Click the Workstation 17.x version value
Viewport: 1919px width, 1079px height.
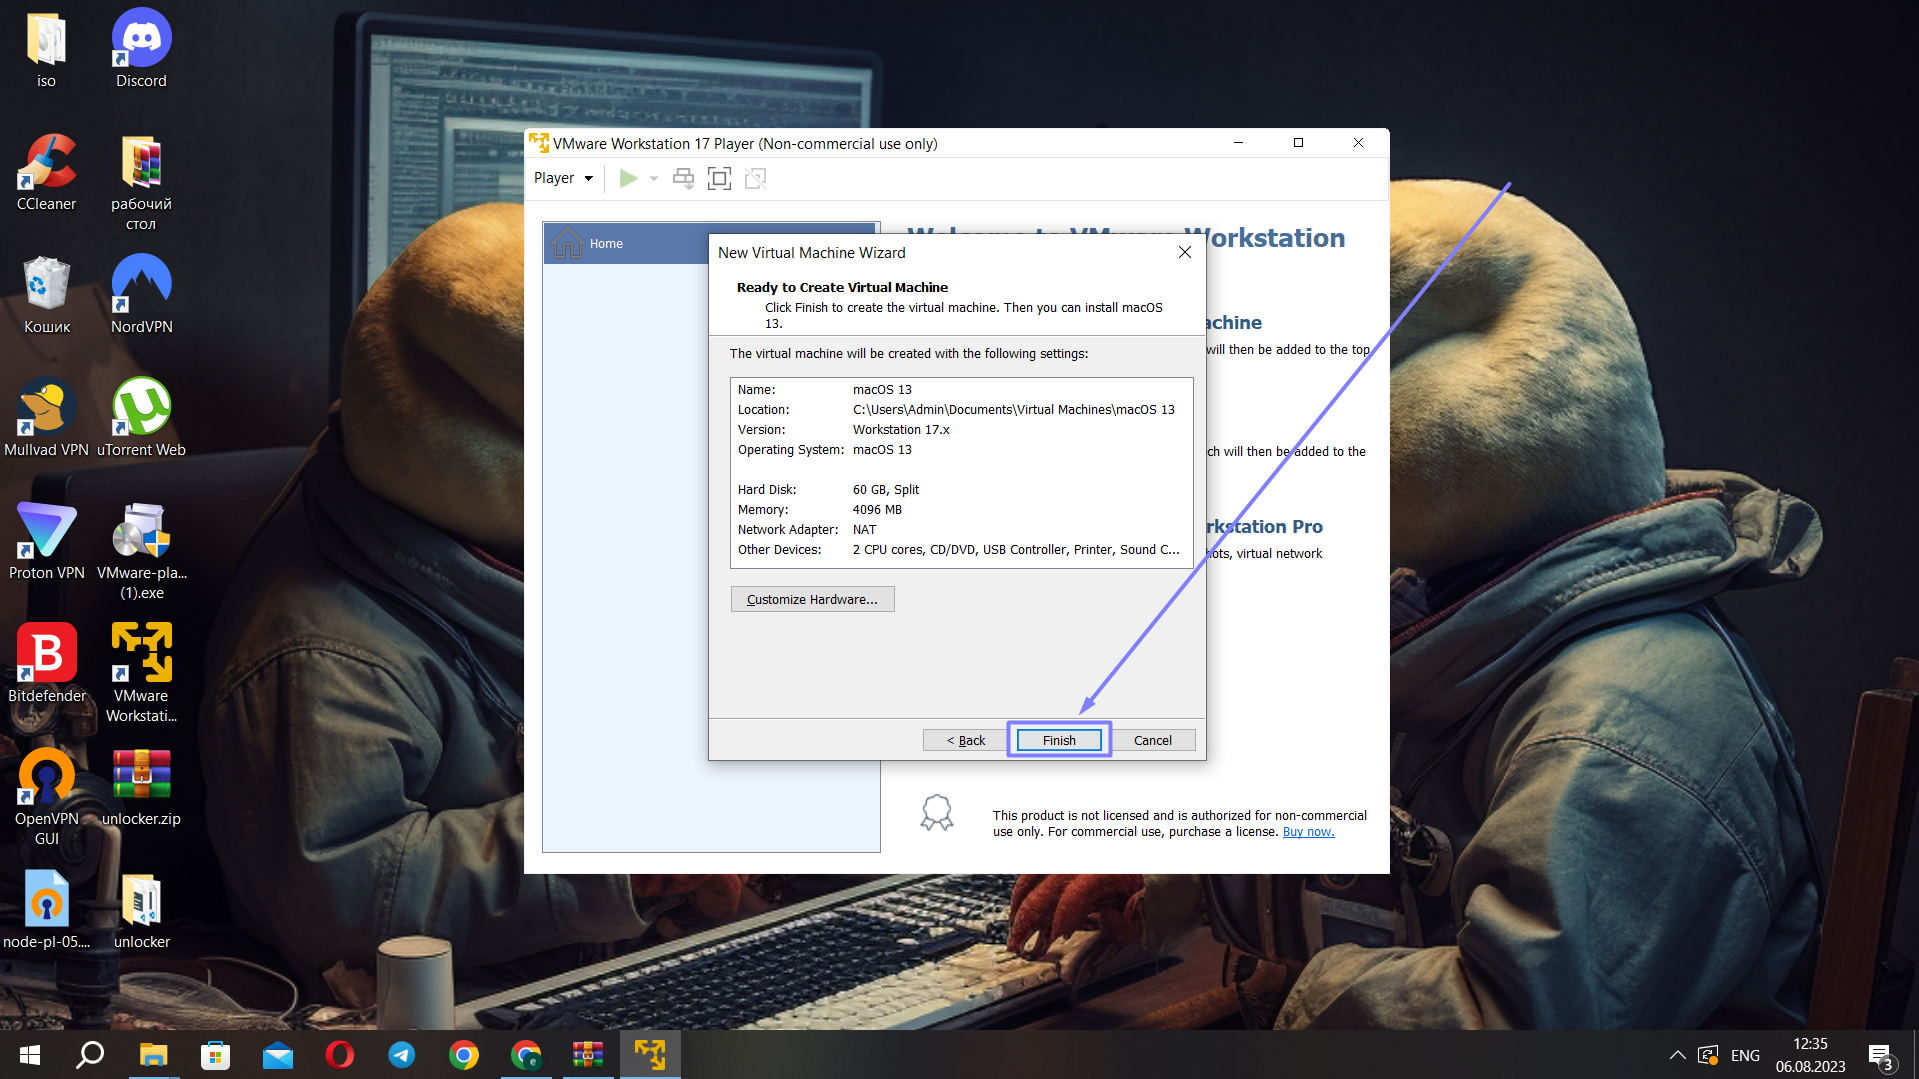[x=901, y=430]
